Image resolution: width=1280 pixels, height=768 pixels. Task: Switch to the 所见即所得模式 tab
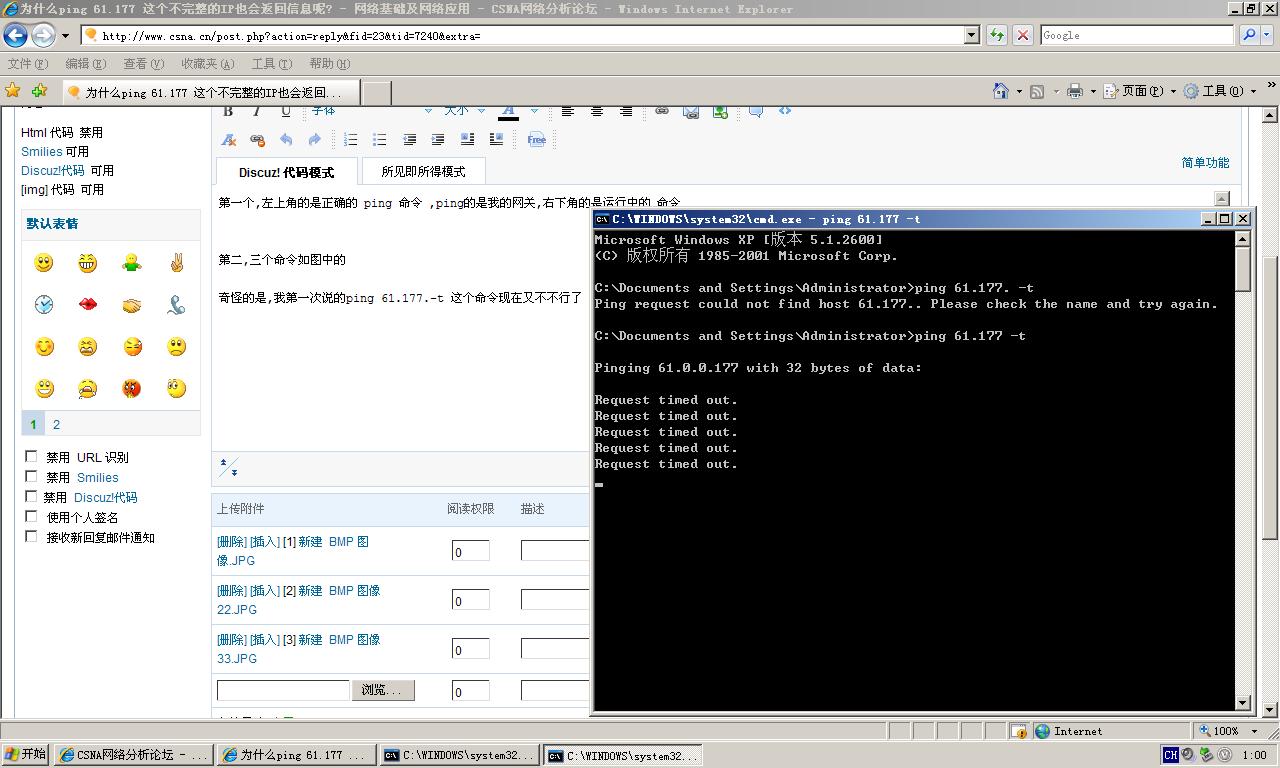(x=423, y=170)
